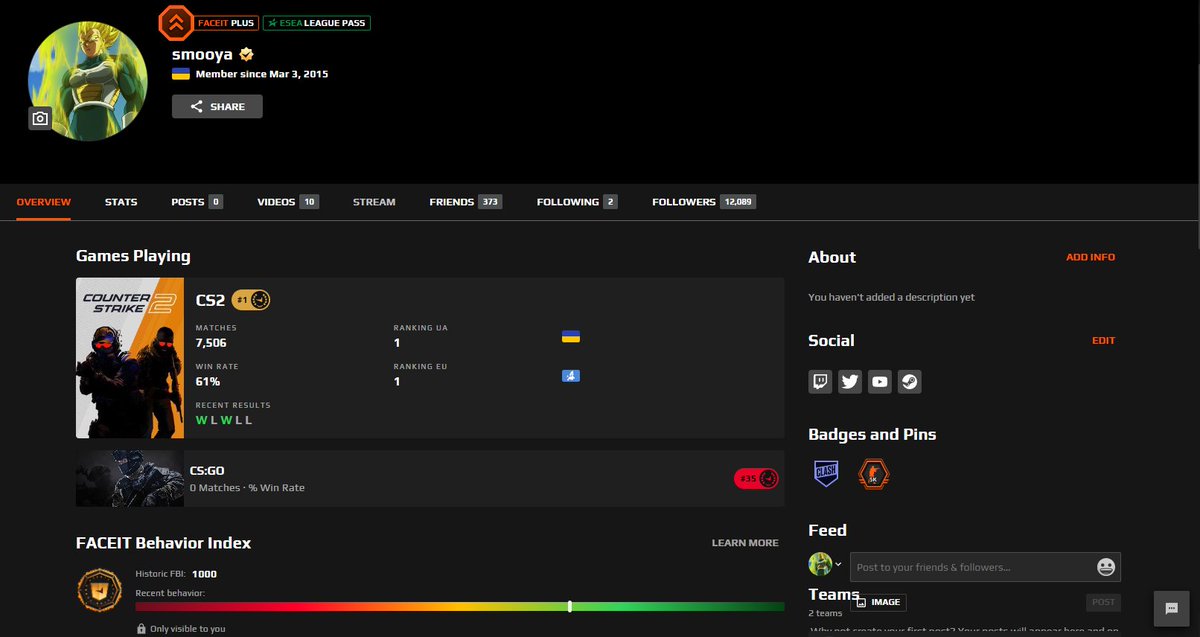
Task: Open the POSTS tab
Action: pos(197,202)
